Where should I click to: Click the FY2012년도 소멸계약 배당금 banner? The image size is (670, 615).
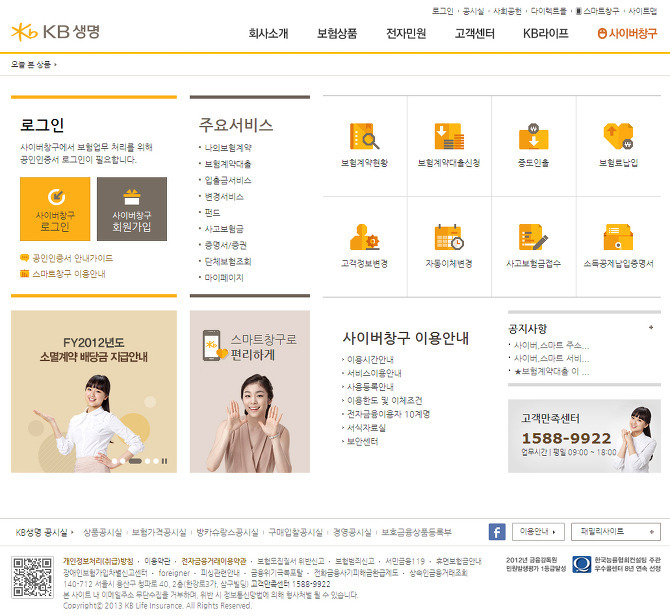[x=94, y=391]
